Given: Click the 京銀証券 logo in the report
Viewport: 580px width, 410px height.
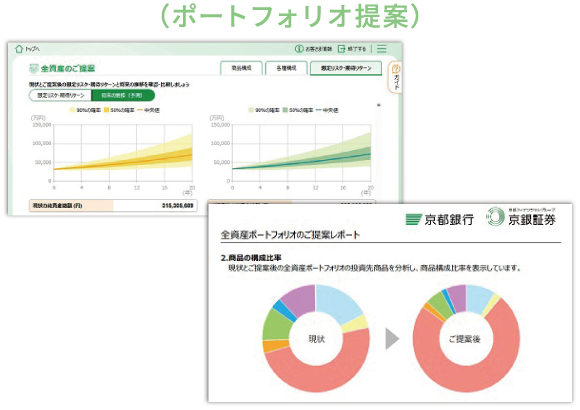Looking at the screenshot, I should click(521, 217).
